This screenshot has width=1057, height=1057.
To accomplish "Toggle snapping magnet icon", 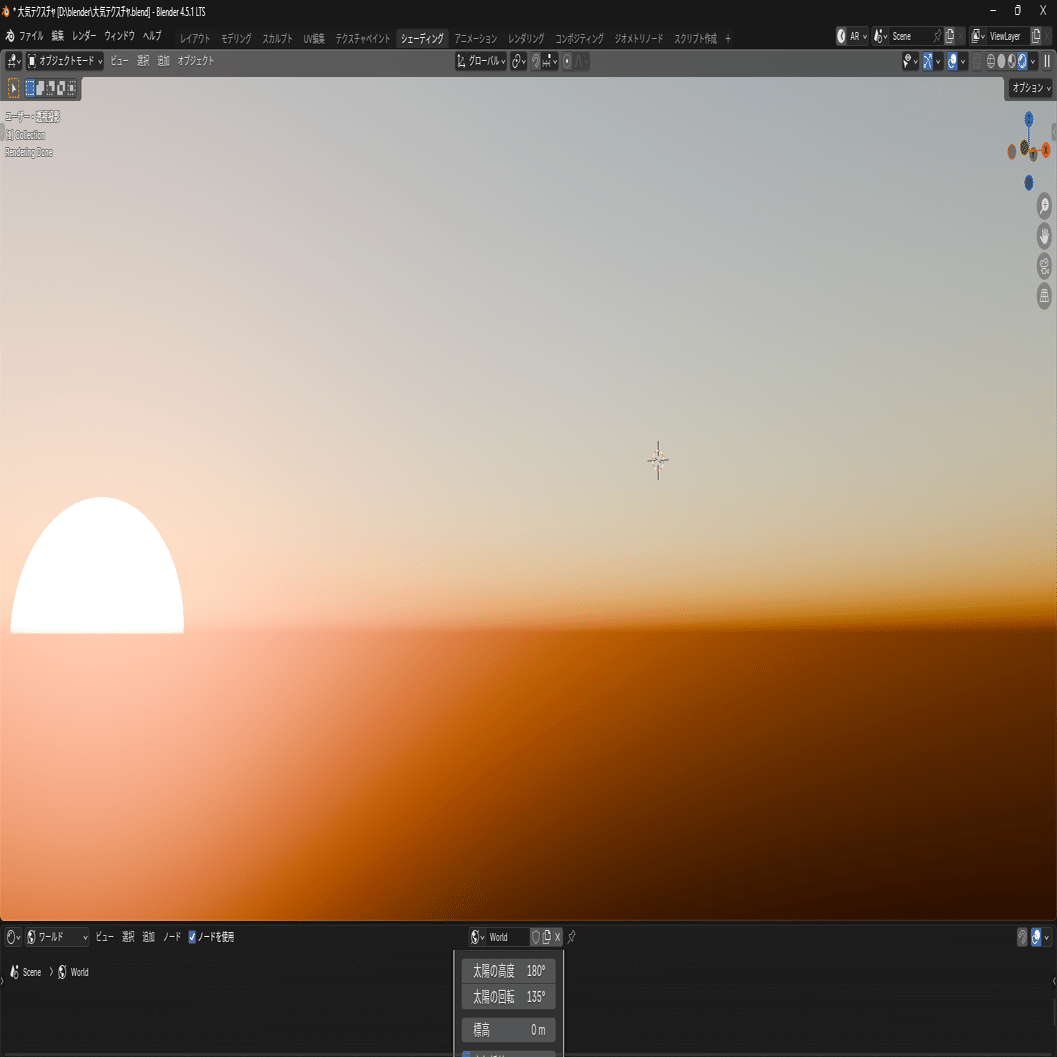I will coord(536,62).
